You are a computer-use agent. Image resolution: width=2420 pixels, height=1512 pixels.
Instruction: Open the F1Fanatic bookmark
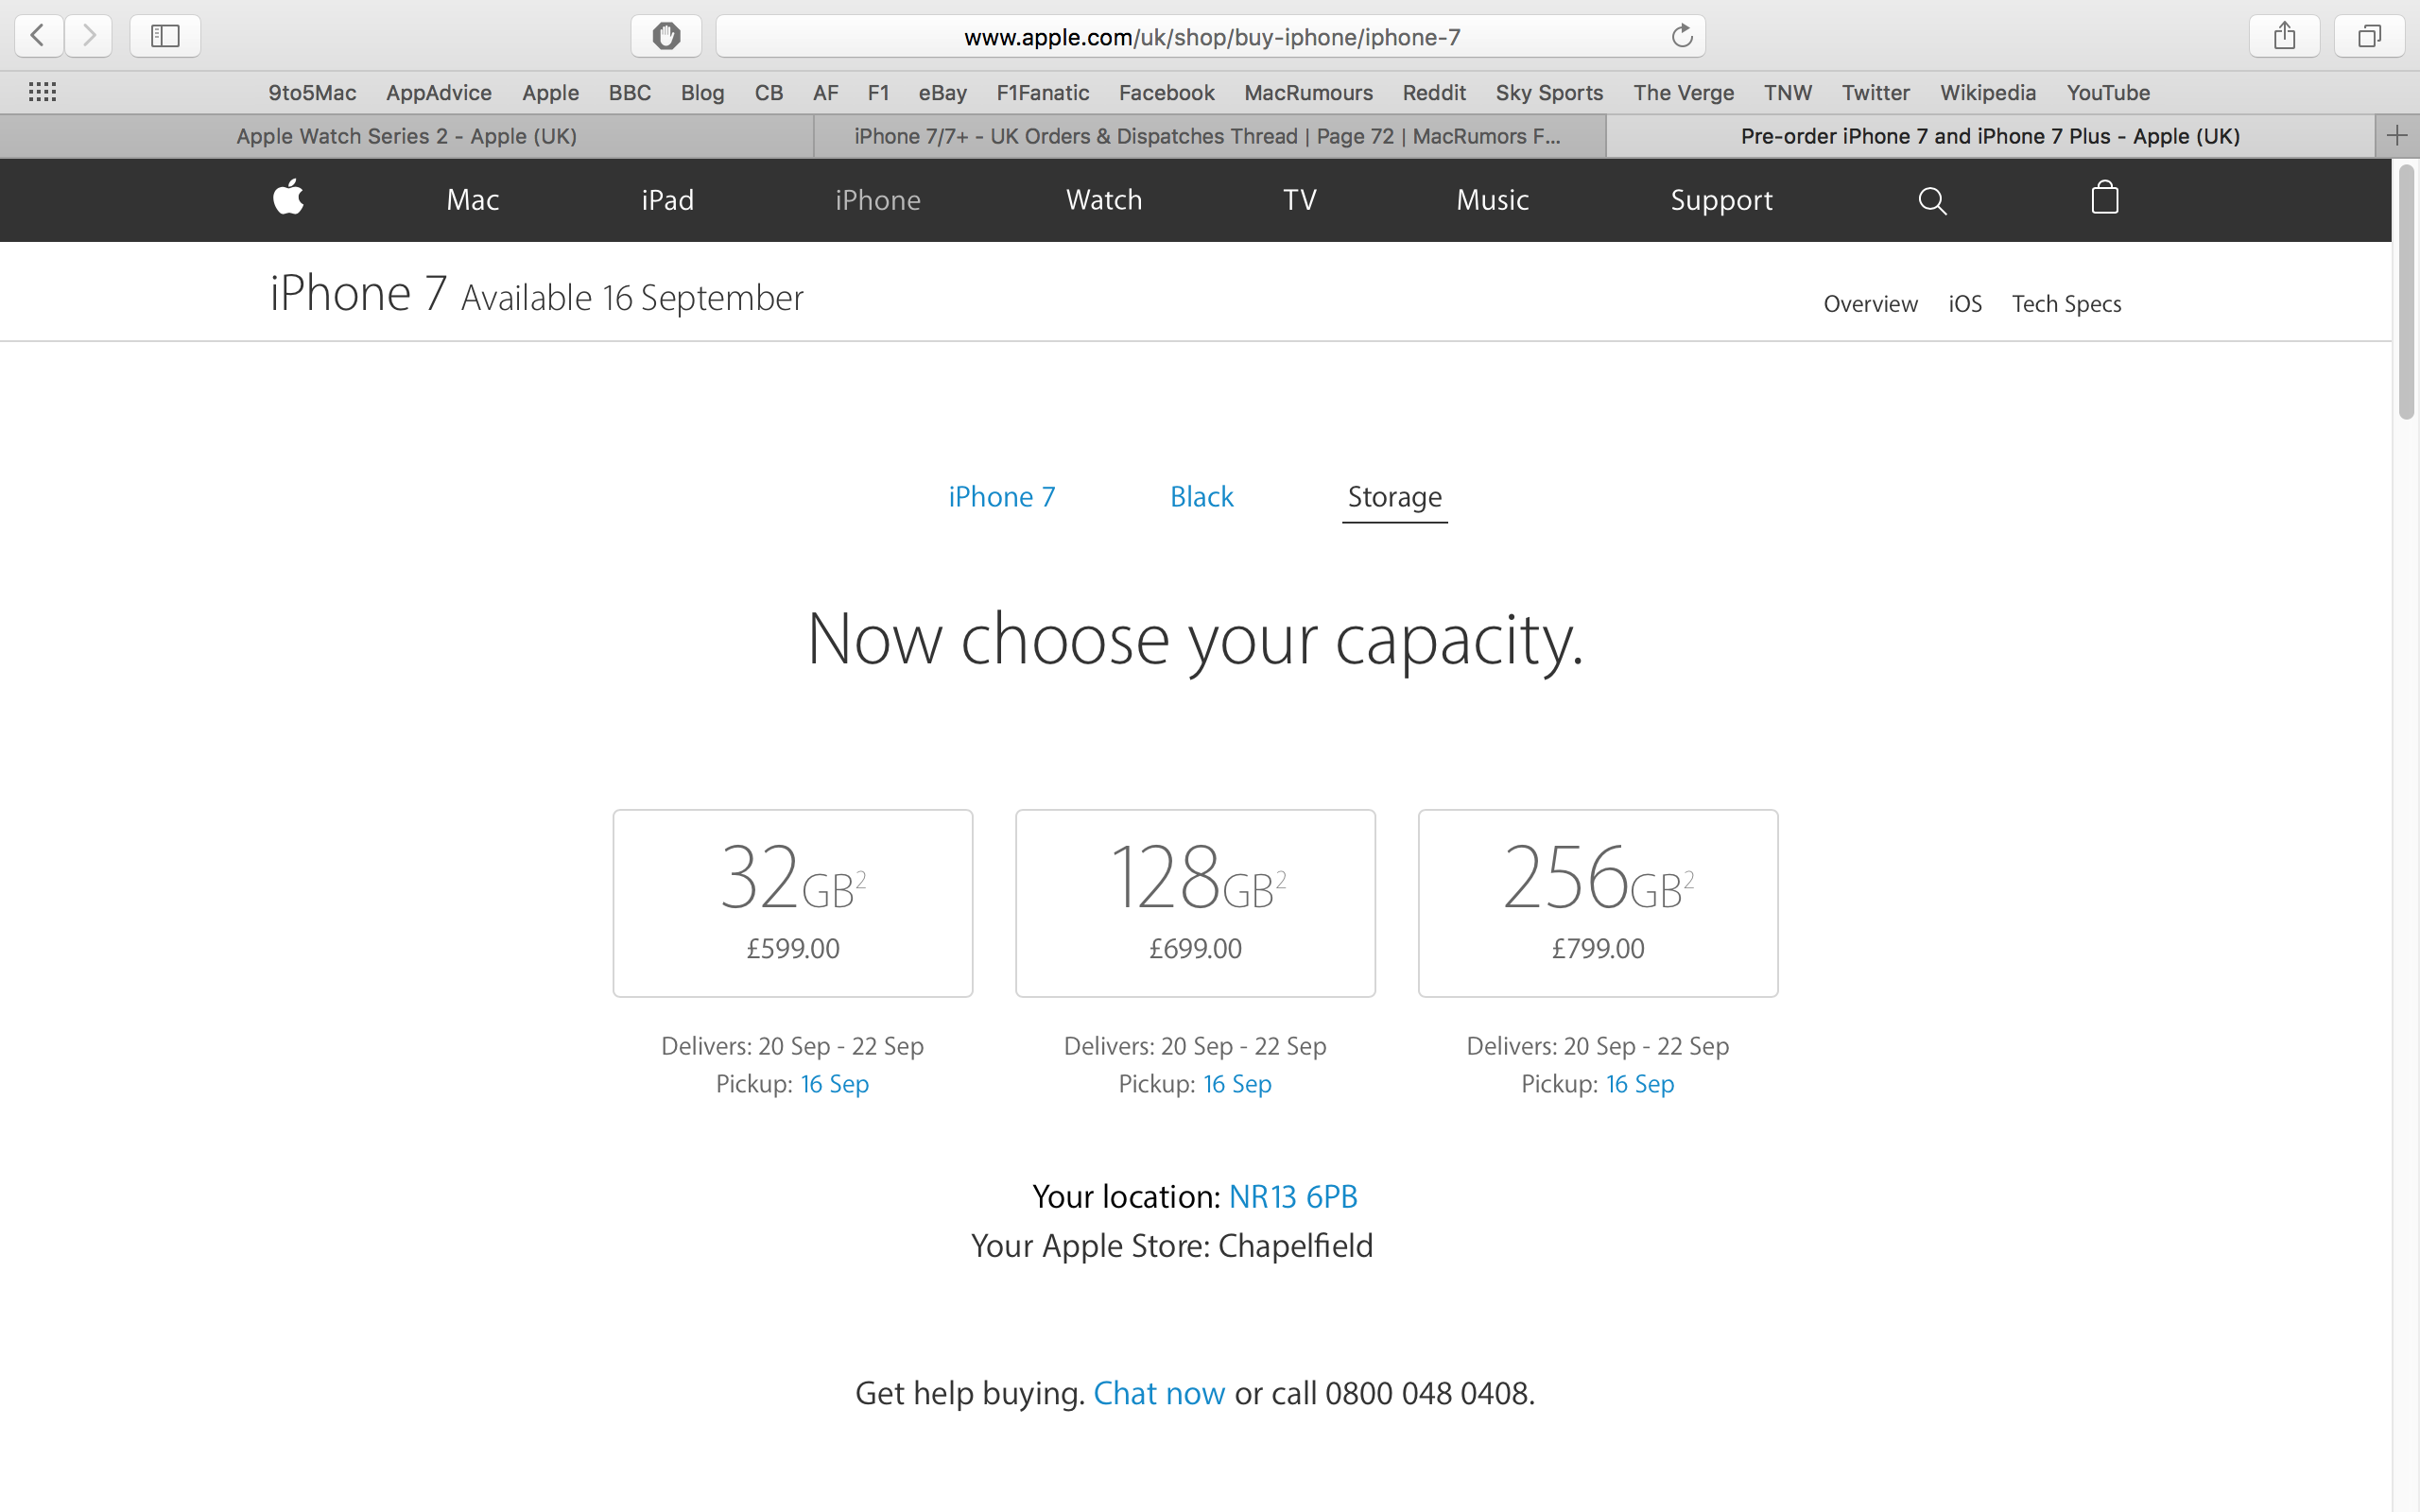(x=1043, y=92)
